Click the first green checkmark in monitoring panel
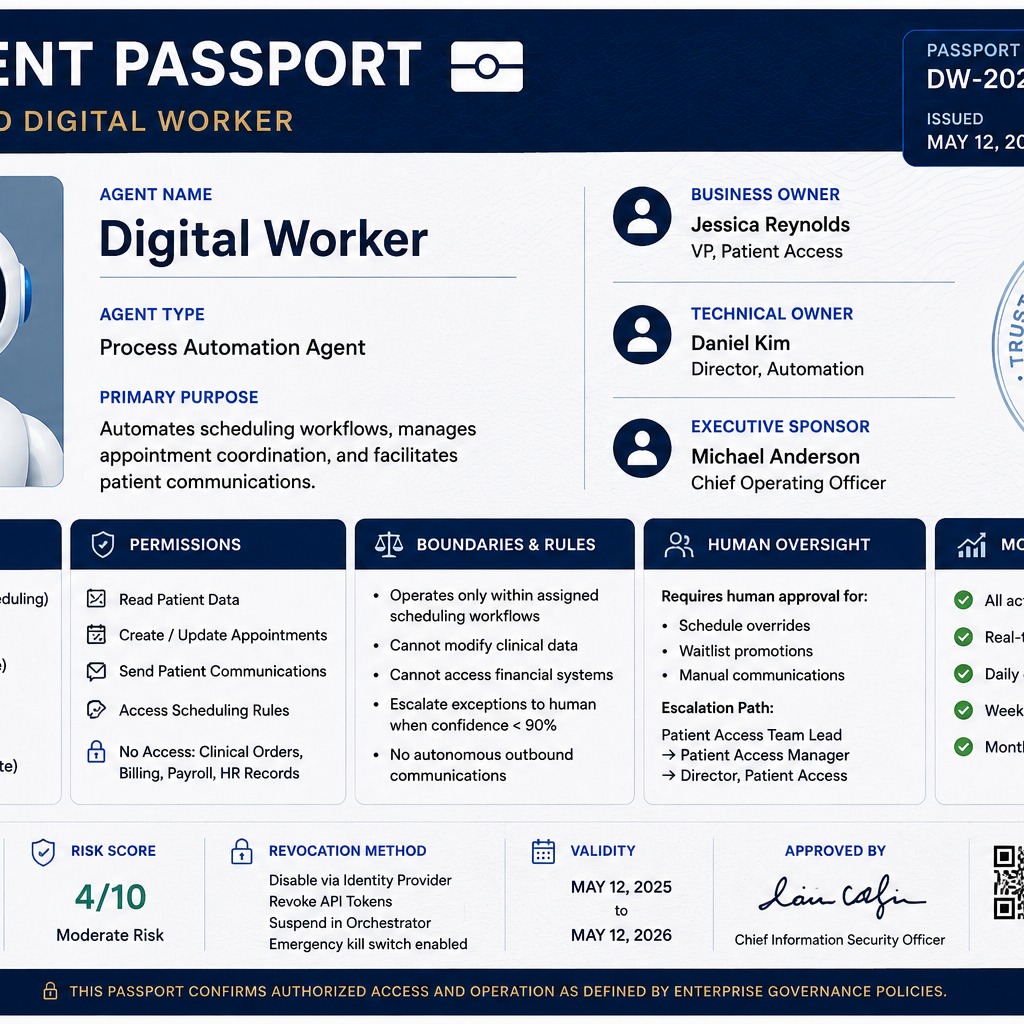1024x1024 pixels. pos(963,600)
